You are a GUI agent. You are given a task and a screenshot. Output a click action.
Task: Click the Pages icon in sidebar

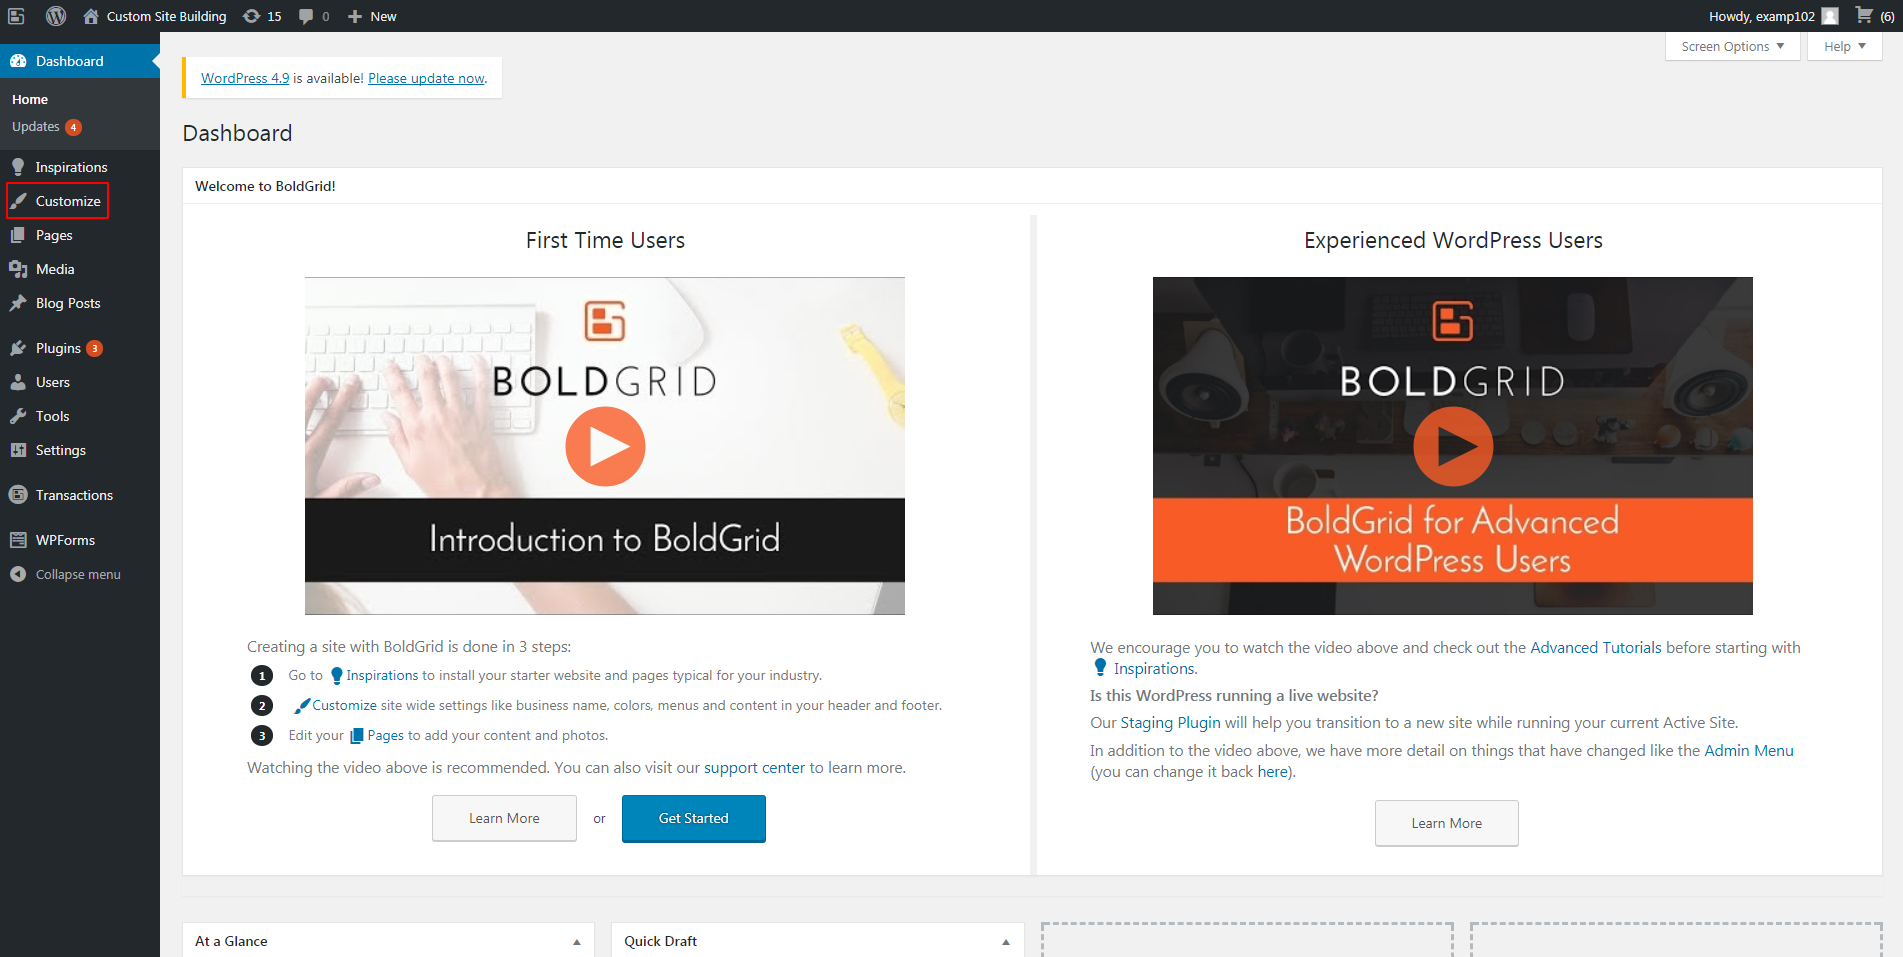(18, 235)
